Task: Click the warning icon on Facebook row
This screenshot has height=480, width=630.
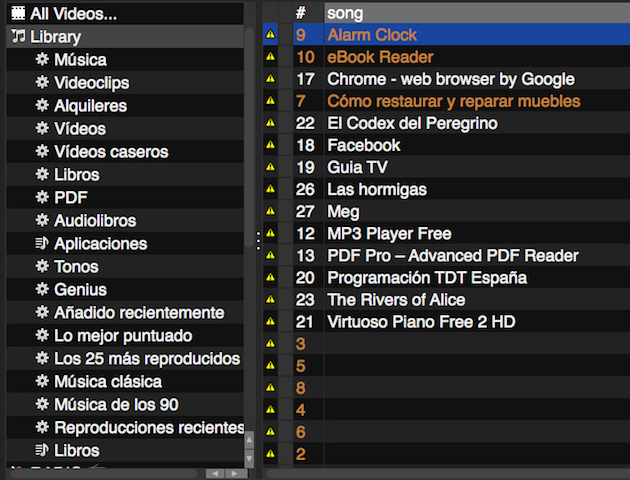Action: point(271,145)
